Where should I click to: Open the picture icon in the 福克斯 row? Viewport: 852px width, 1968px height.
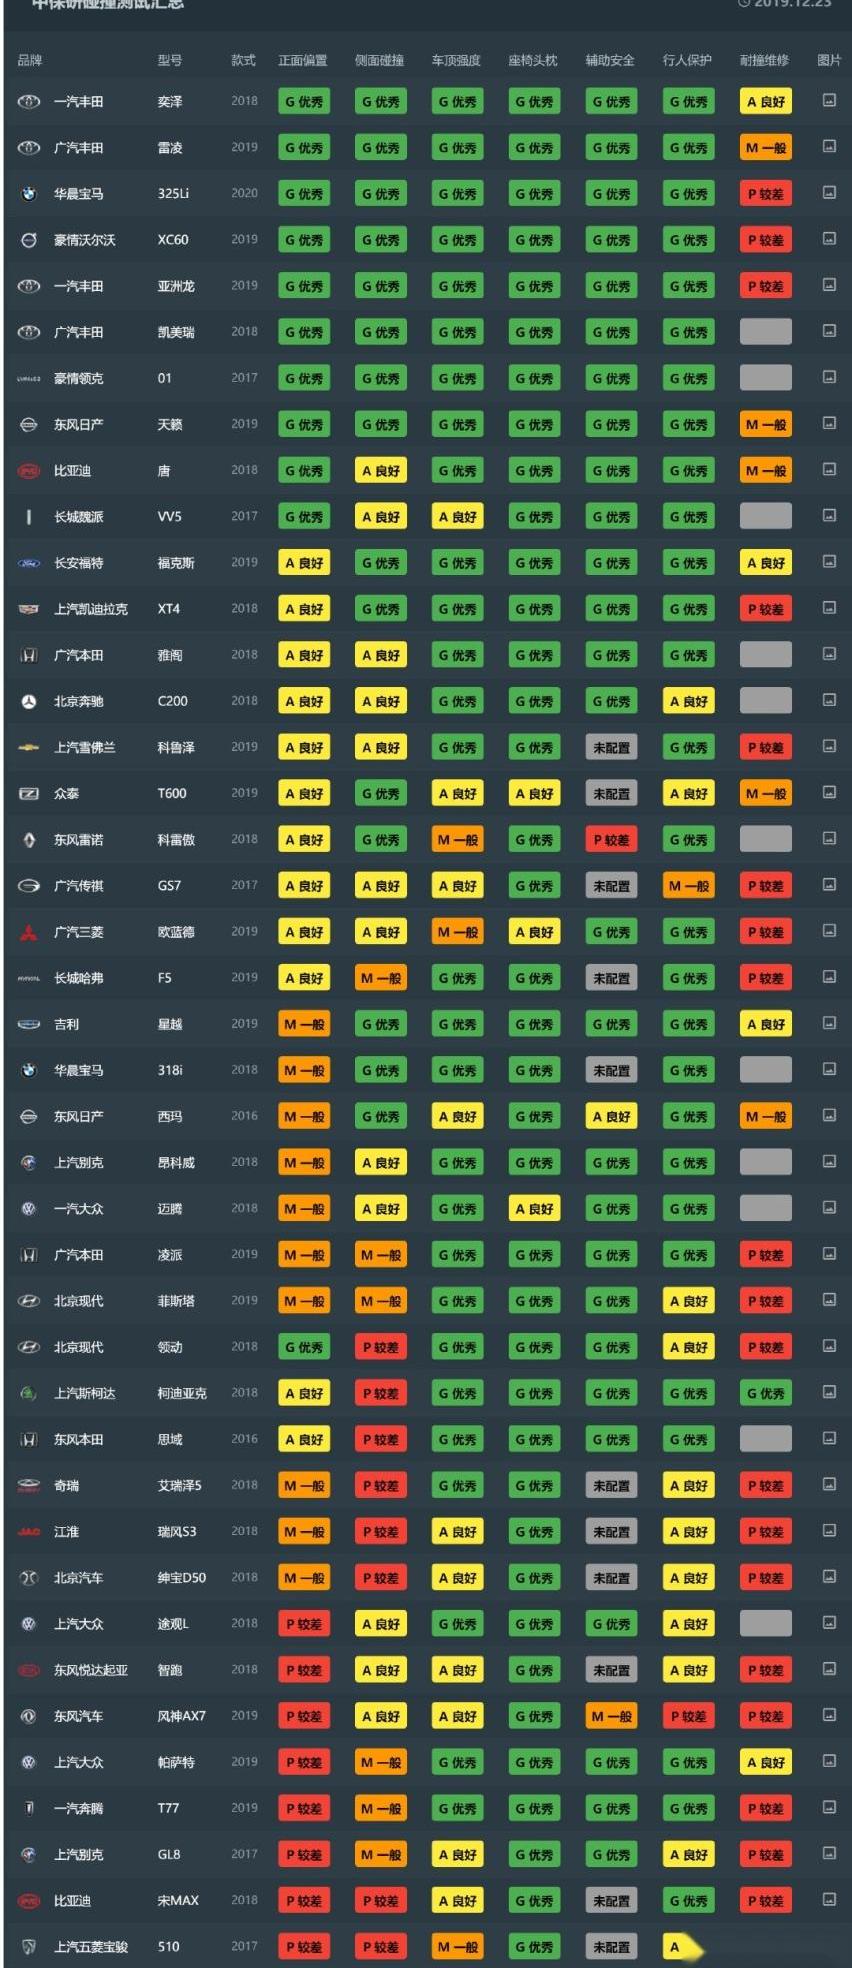(829, 561)
